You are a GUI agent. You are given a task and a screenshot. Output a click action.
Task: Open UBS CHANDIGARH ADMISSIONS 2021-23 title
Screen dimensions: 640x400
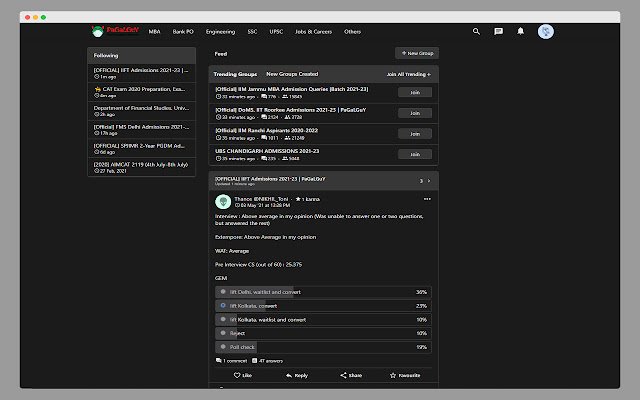[267, 151]
